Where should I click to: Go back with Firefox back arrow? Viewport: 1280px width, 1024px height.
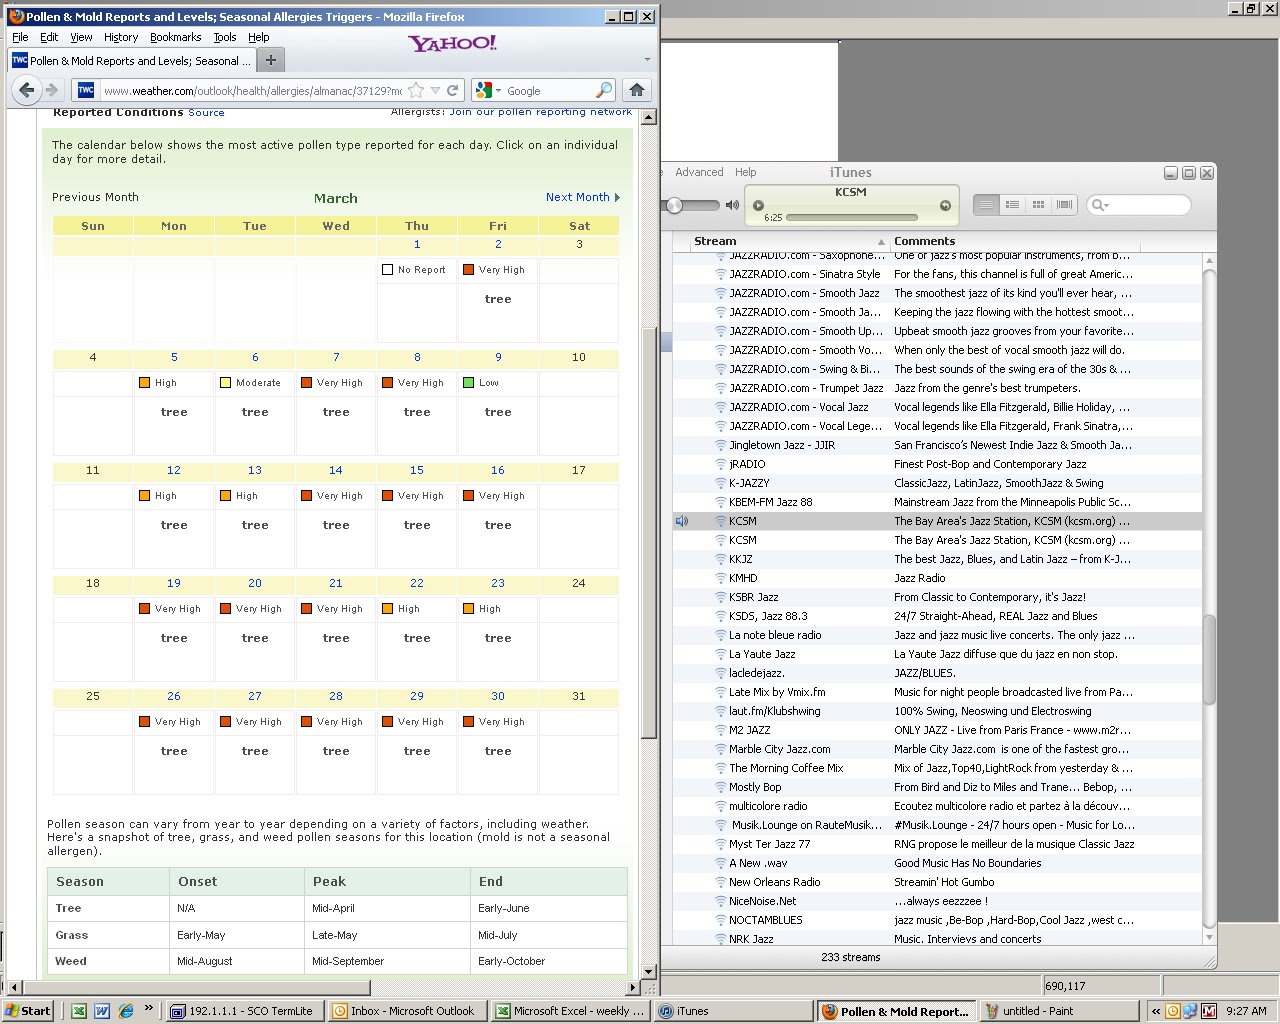pyautogui.click(x=27, y=90)
